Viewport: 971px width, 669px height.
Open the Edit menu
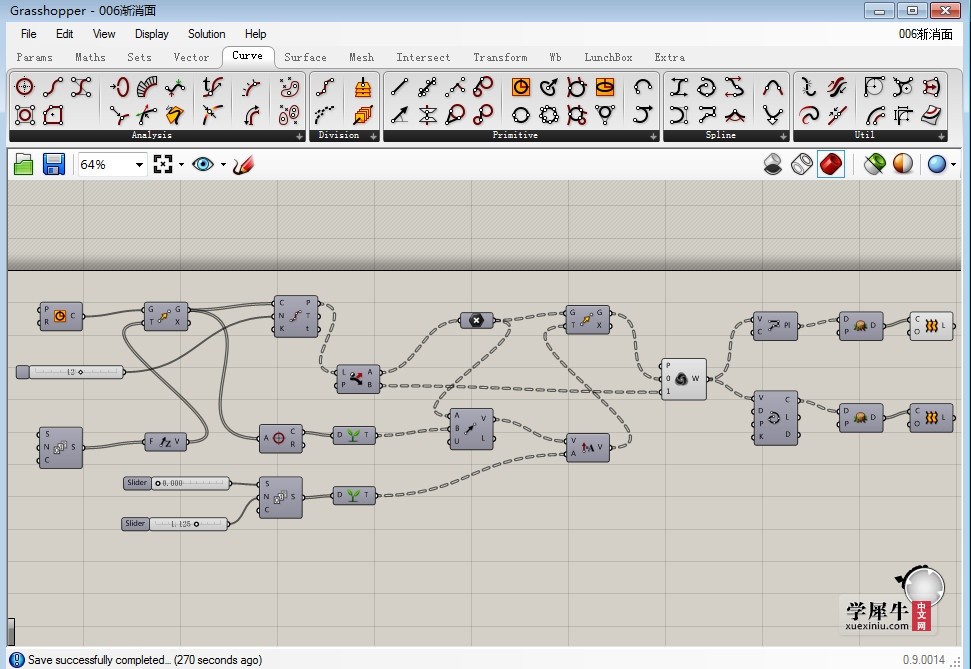[64, 34]
